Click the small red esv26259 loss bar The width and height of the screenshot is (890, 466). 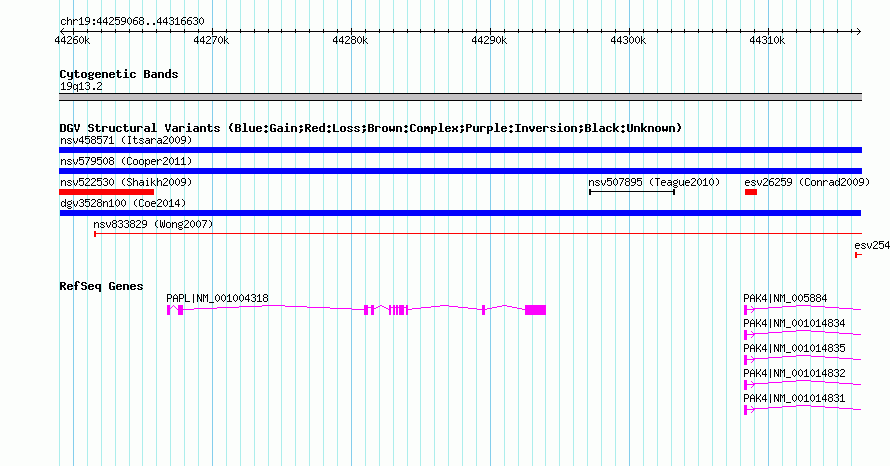pos(751,192)
